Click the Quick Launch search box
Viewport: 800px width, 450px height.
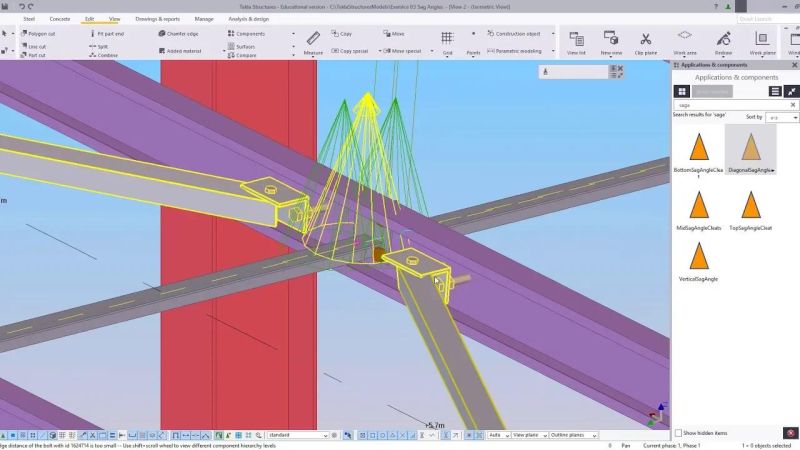[767, 19]
